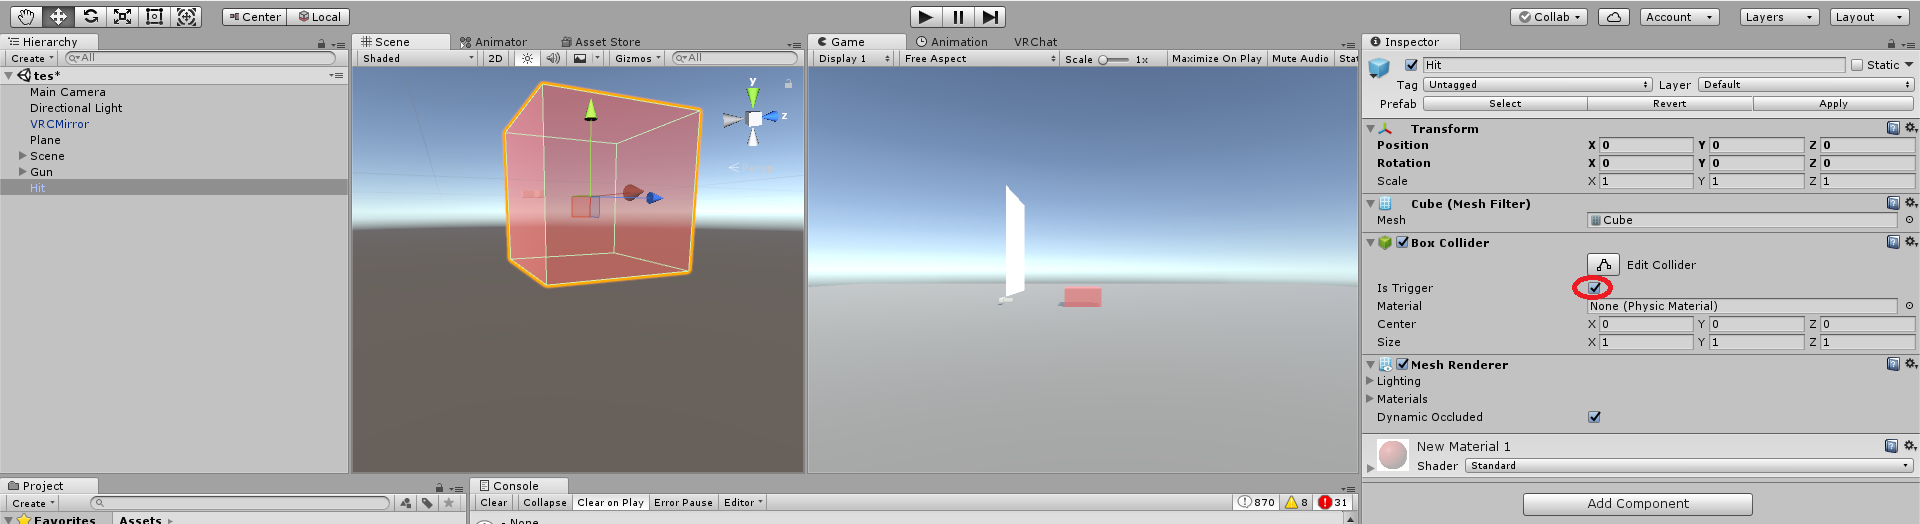Click the scene orientation gizmo center
1920x524 pixels.
tap(754, 118)
